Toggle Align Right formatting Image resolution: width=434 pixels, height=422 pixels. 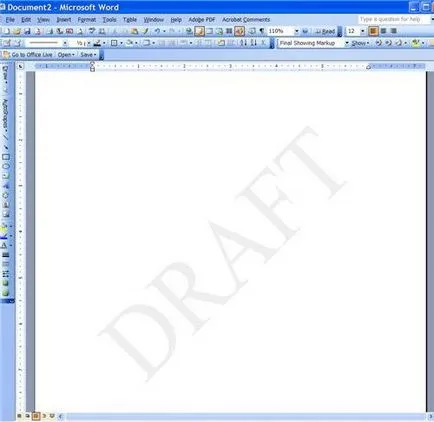394,31
